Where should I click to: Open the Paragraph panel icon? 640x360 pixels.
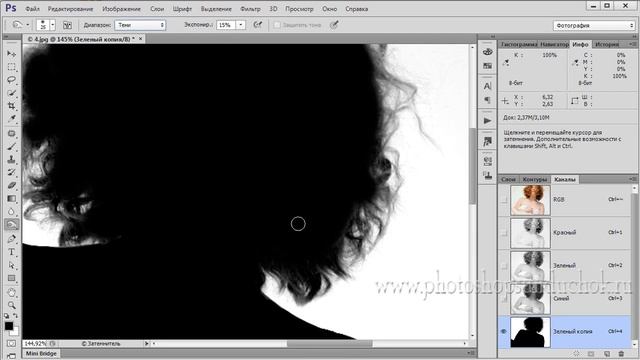[487, 100]
